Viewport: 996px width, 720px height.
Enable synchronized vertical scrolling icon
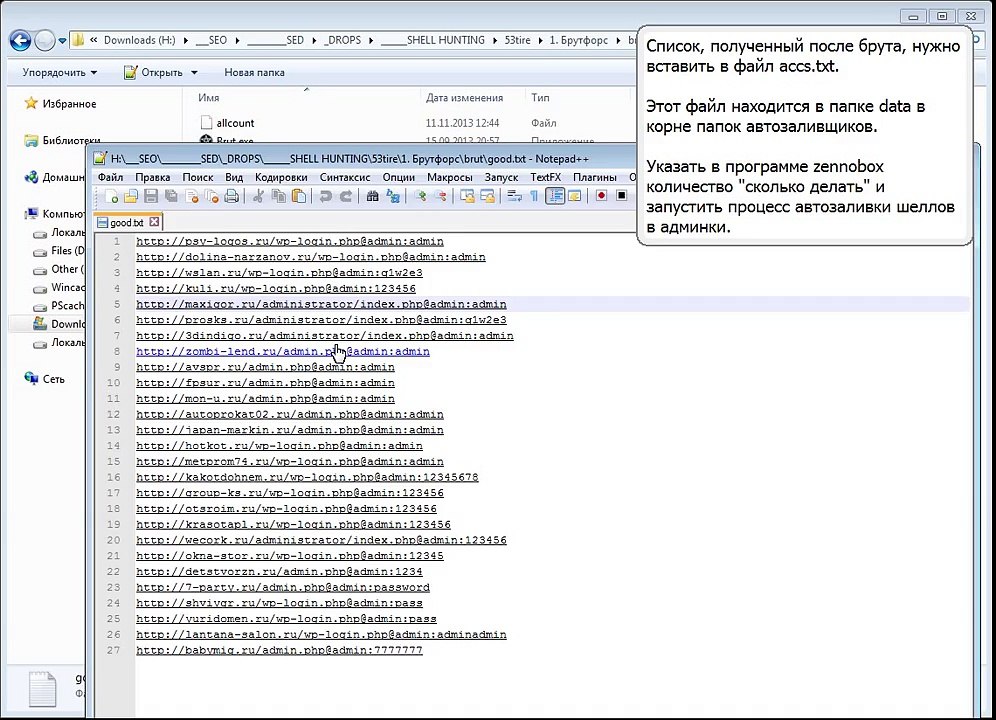tap(467, 196)
